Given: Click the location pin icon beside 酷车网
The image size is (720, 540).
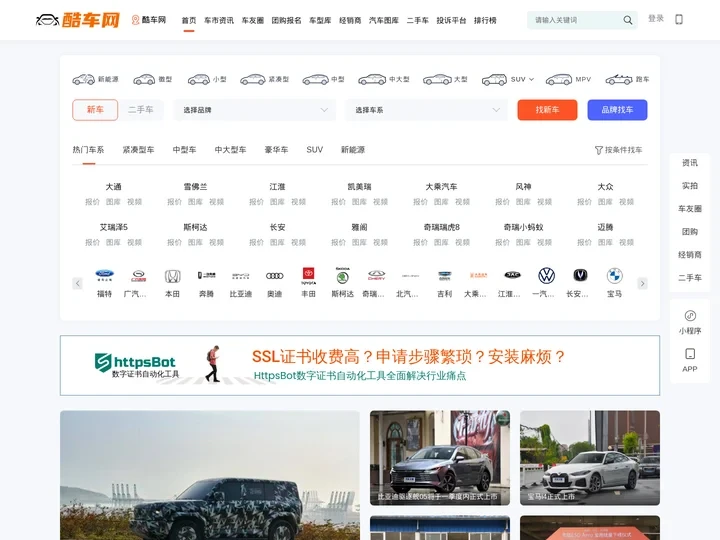Looking at the screenshot, I should click(135, 20).
